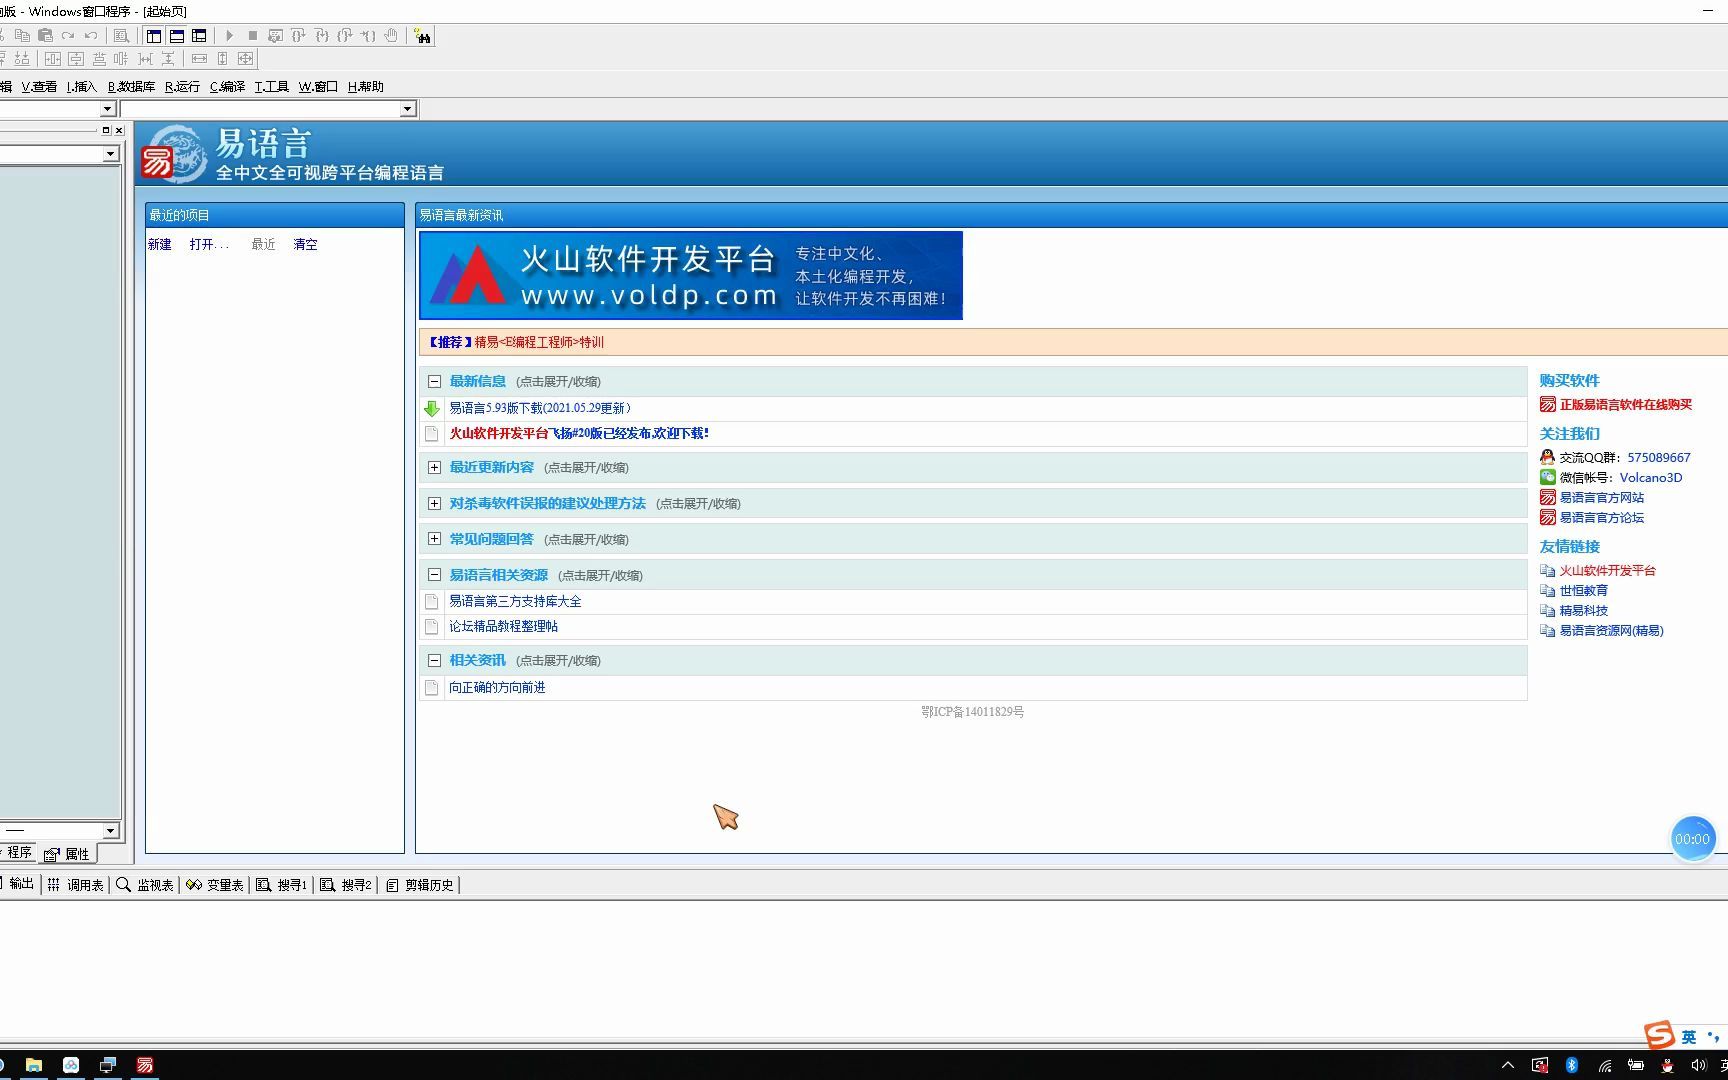The image size is (1728, 1080).
Task: Click the same-width double arrow icon
Action: click(x=199, y=59)
